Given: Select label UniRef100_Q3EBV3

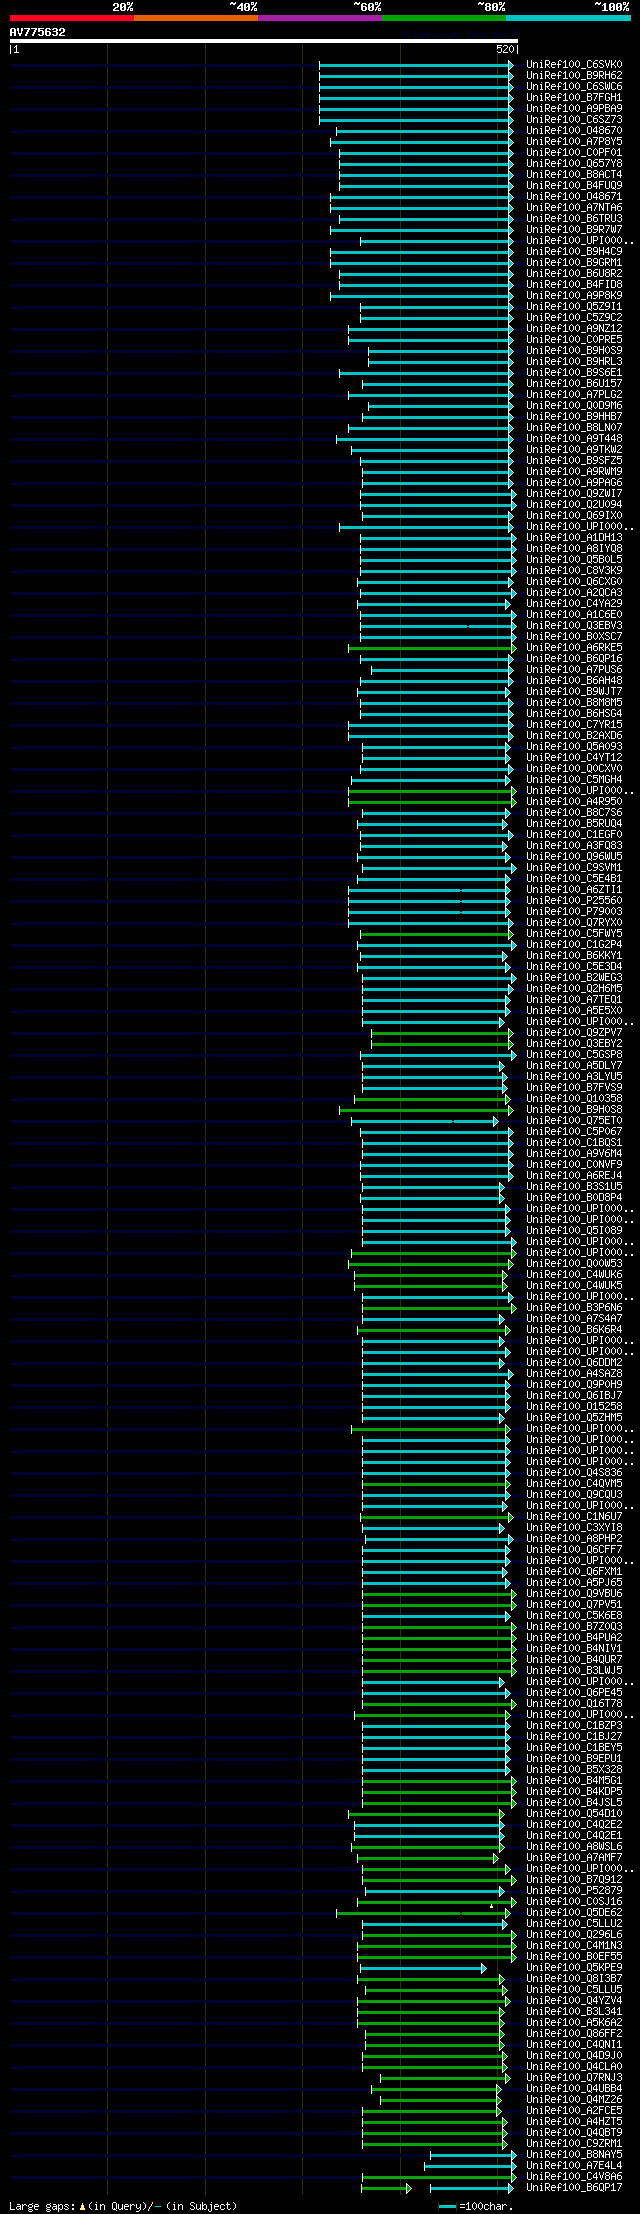Looking at the screenshot, I should point(574,625).
